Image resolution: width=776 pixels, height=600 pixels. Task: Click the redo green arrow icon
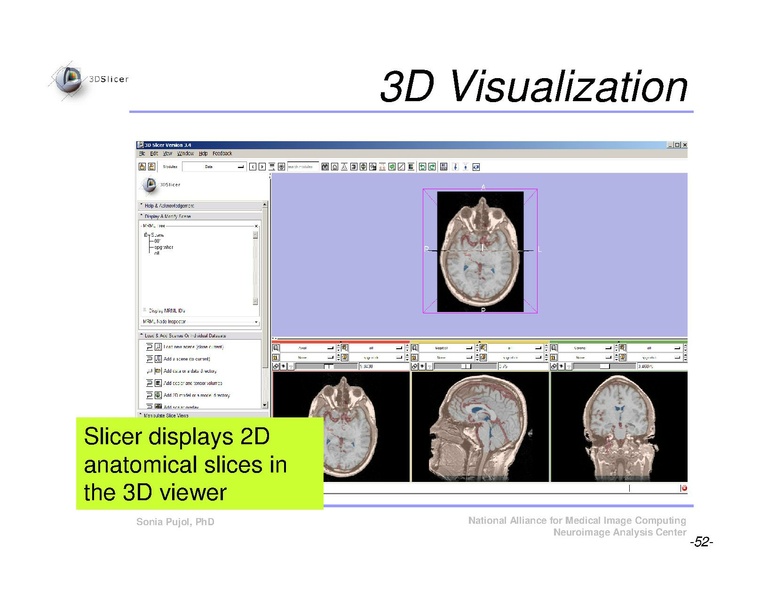[x=432, y=167]
